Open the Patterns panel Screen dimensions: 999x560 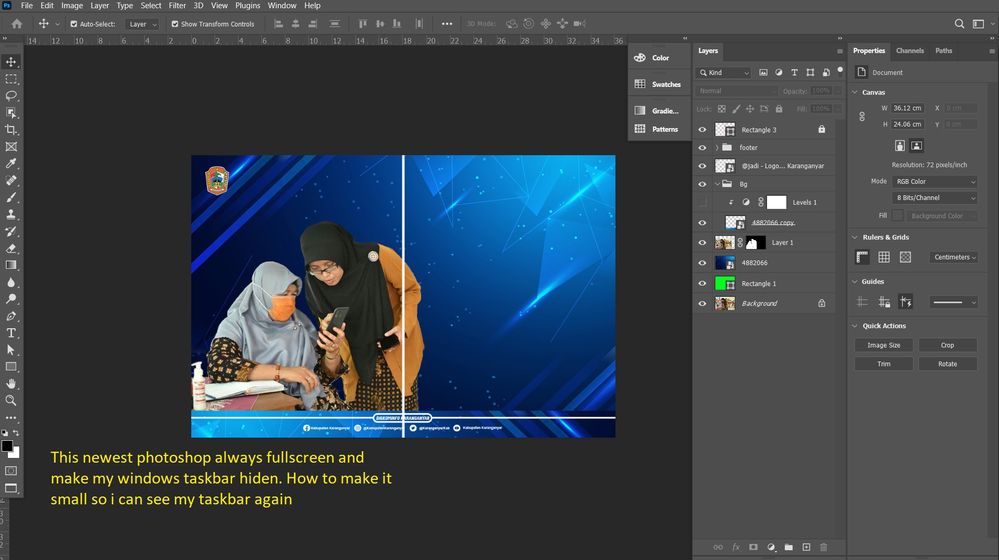(657, 129)
